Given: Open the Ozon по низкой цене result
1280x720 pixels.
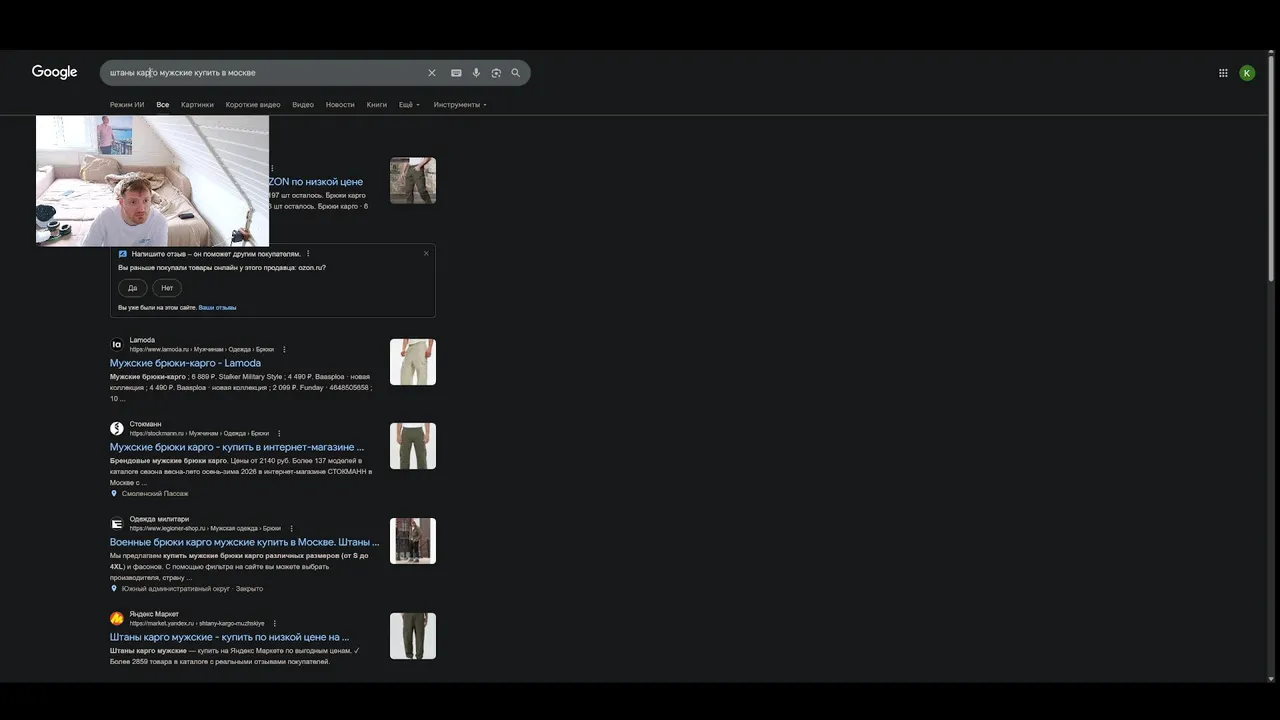Looking at the screenshot, I should click(x=316, y=182).
